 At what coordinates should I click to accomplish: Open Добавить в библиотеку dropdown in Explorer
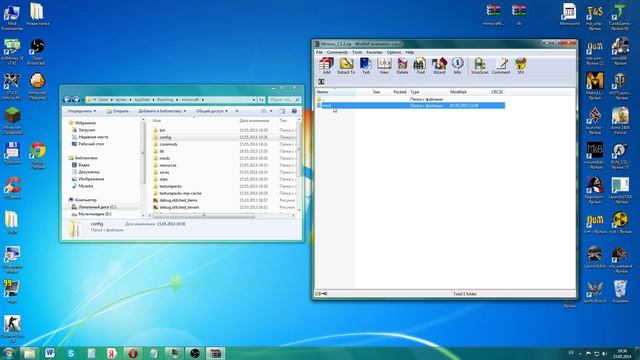click(x=162, y=111)
